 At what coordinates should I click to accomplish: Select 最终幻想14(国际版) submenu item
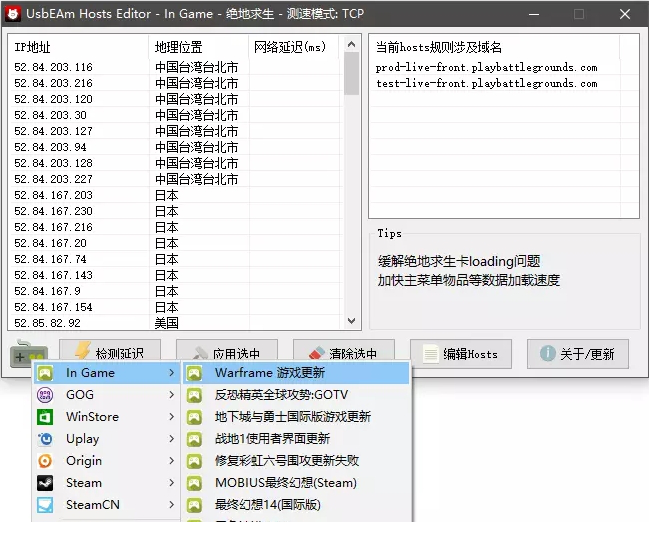(x=296, y=505)
